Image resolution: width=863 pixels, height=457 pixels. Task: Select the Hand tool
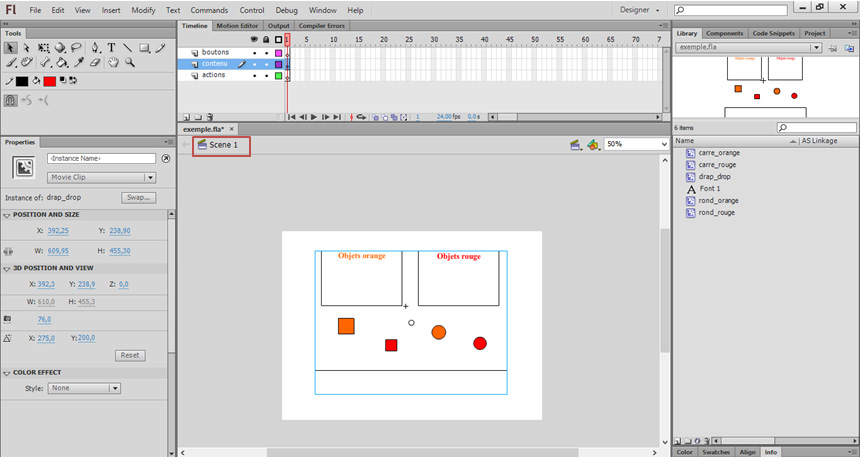point(114,63)
